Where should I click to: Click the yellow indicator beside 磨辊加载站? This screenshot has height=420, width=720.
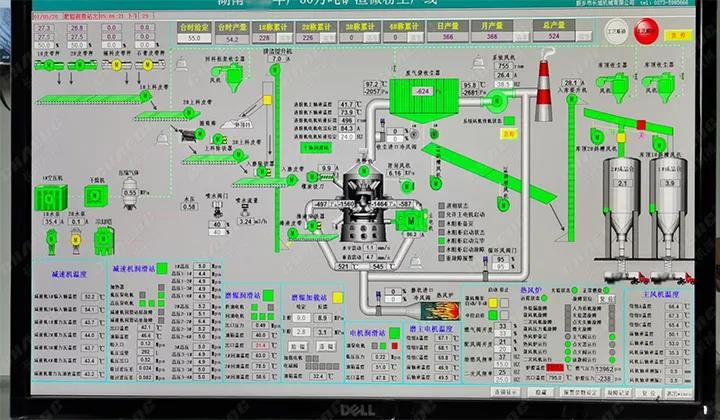337,297
